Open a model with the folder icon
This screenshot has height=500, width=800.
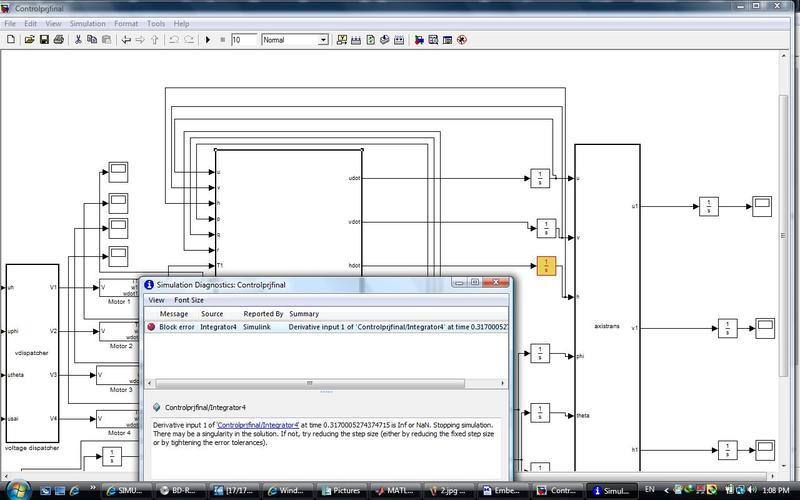coord(30,40)
